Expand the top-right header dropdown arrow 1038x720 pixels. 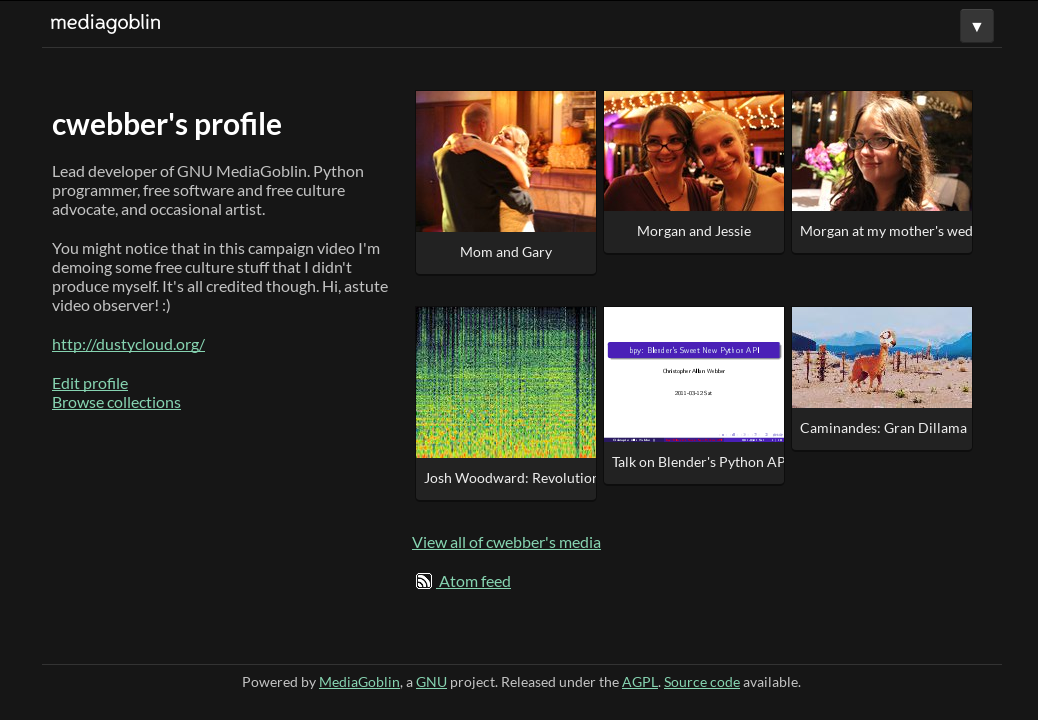coord(976,26)
